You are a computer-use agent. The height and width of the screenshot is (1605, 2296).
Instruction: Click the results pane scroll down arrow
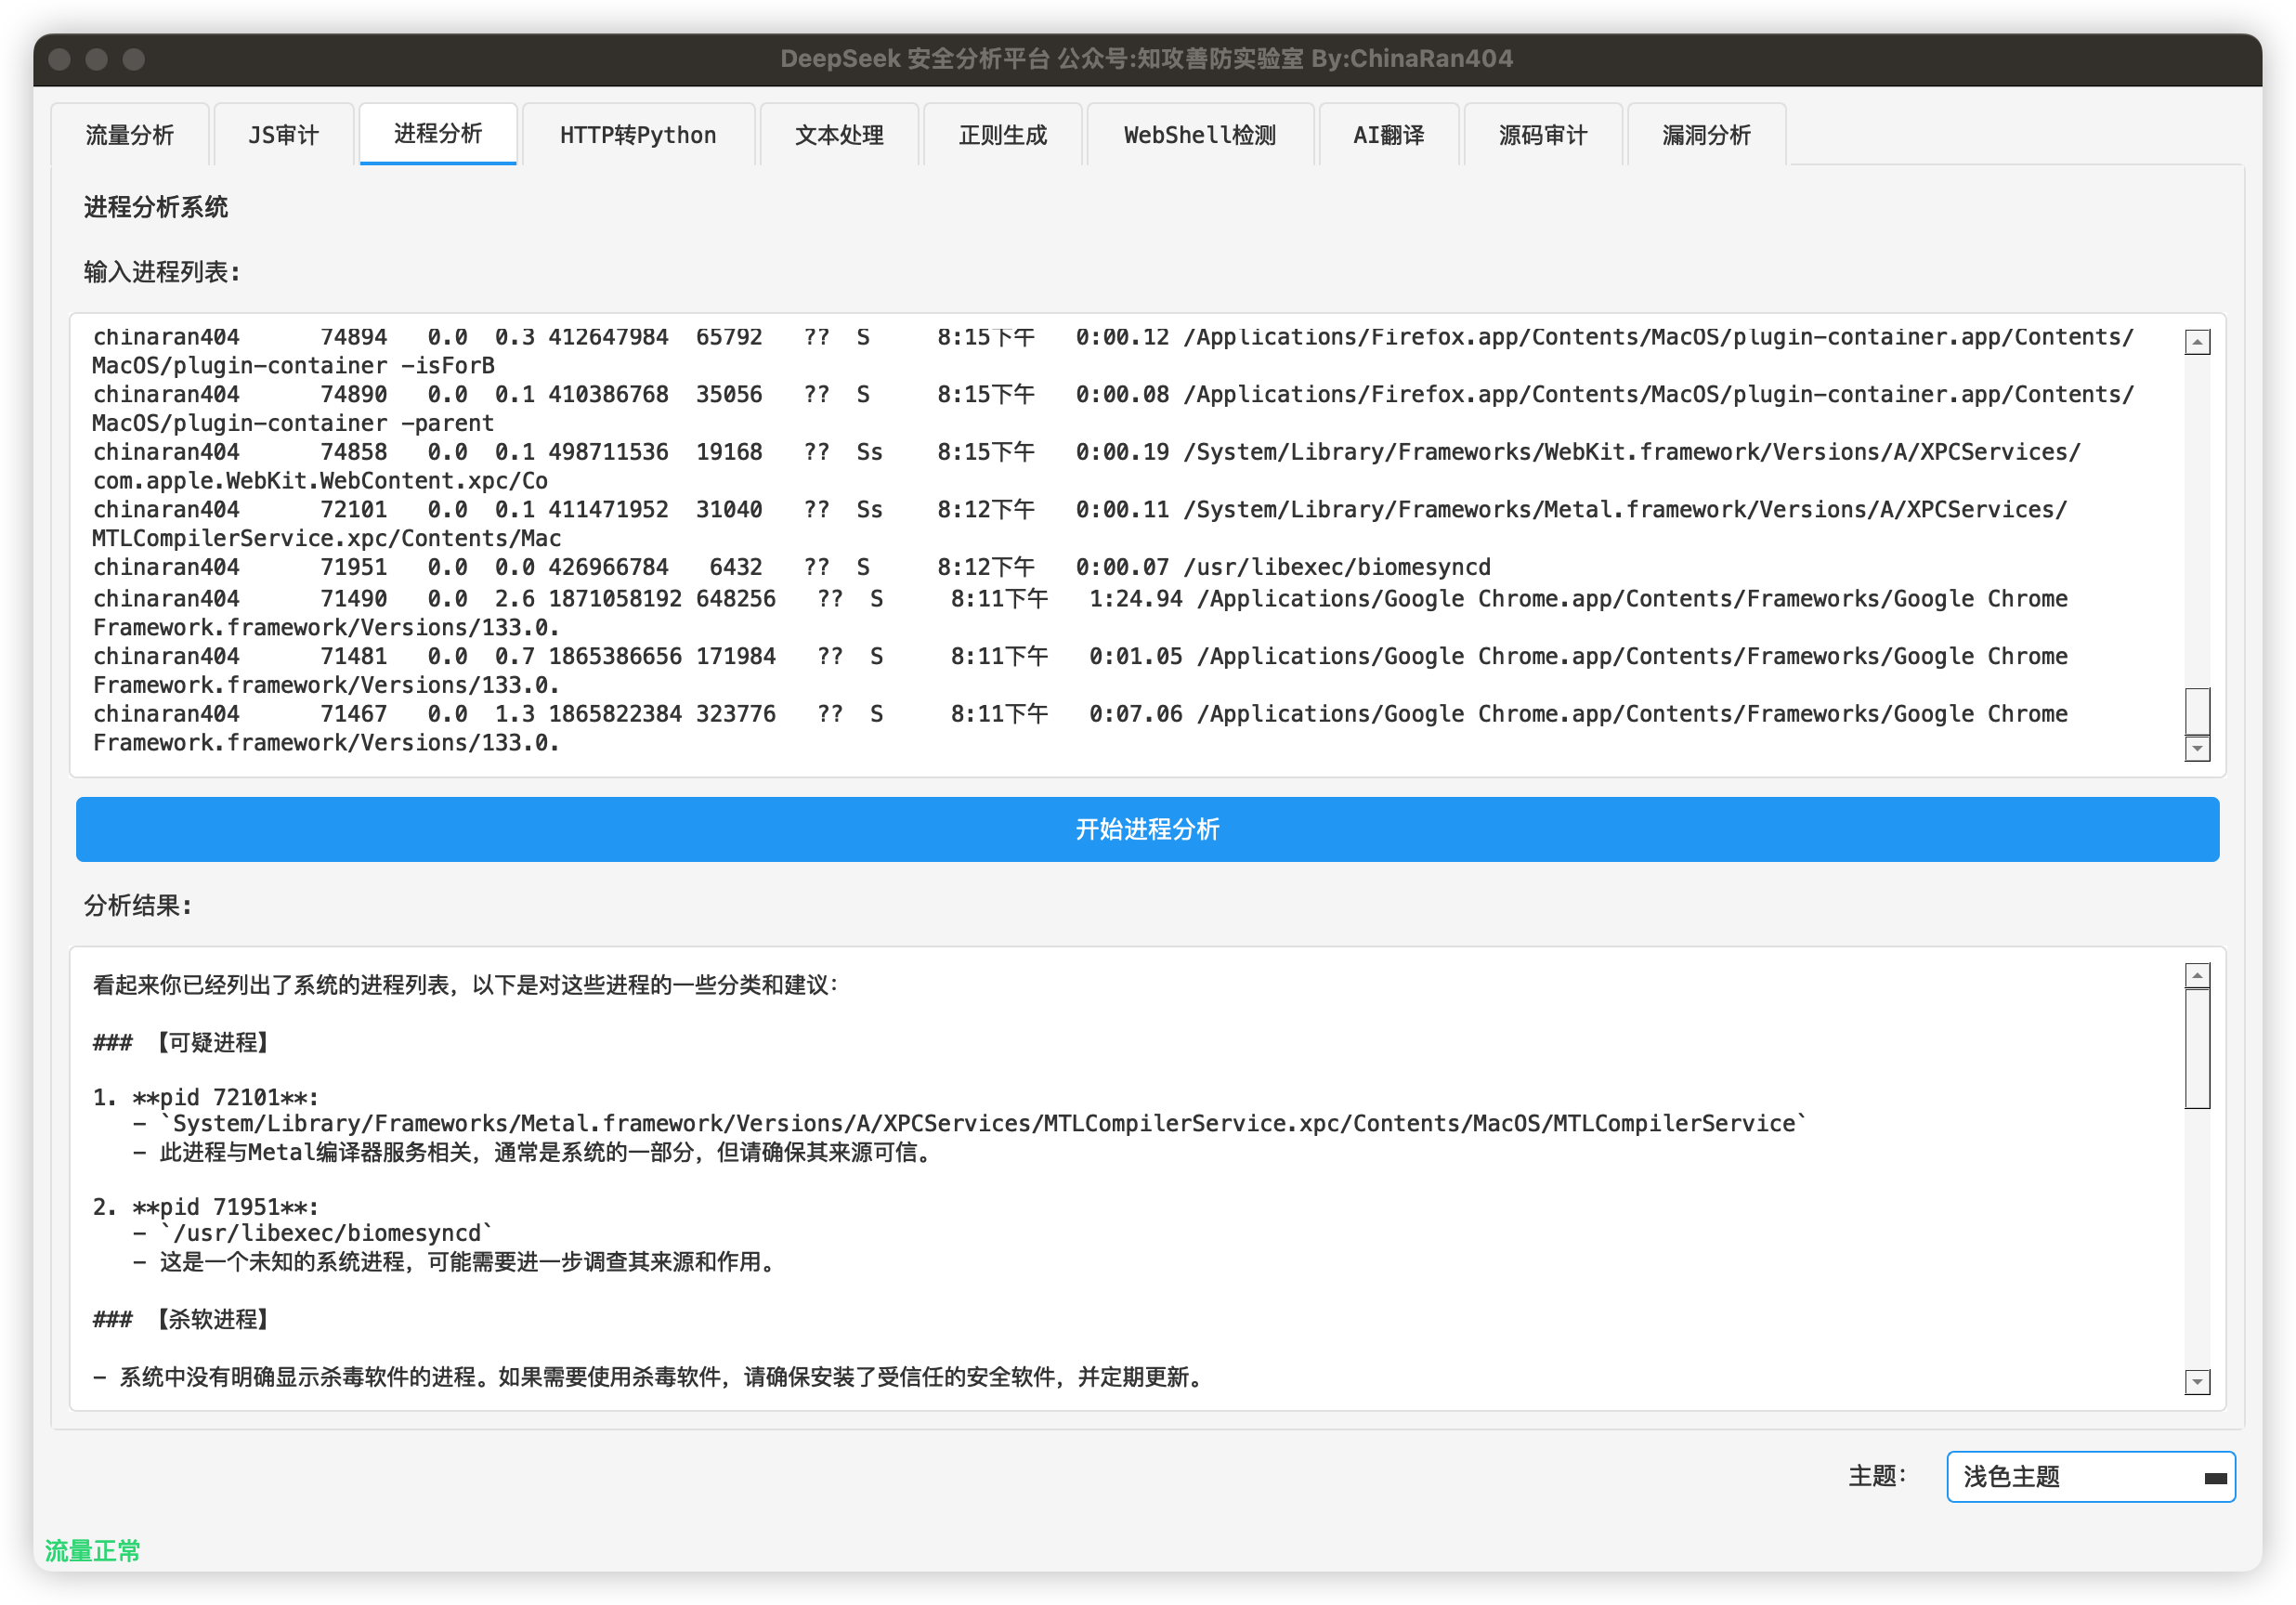click(2197, 1382)
